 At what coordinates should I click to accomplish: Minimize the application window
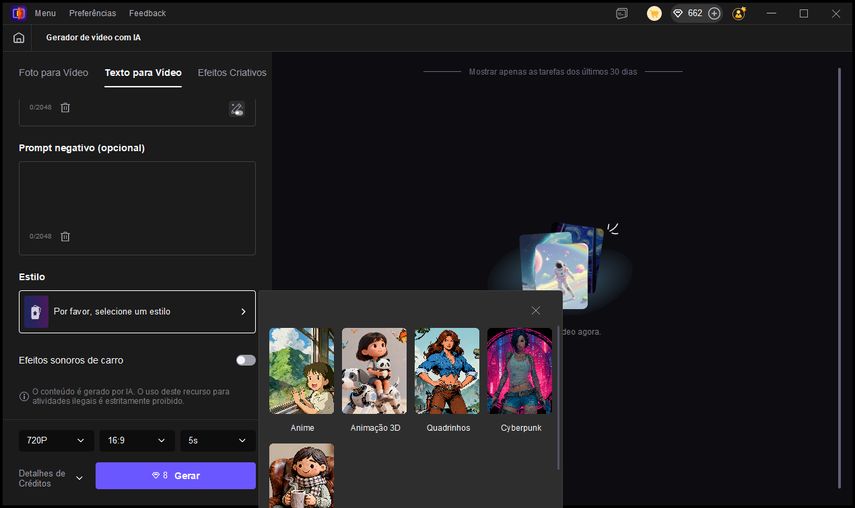(x=771, y=13)
